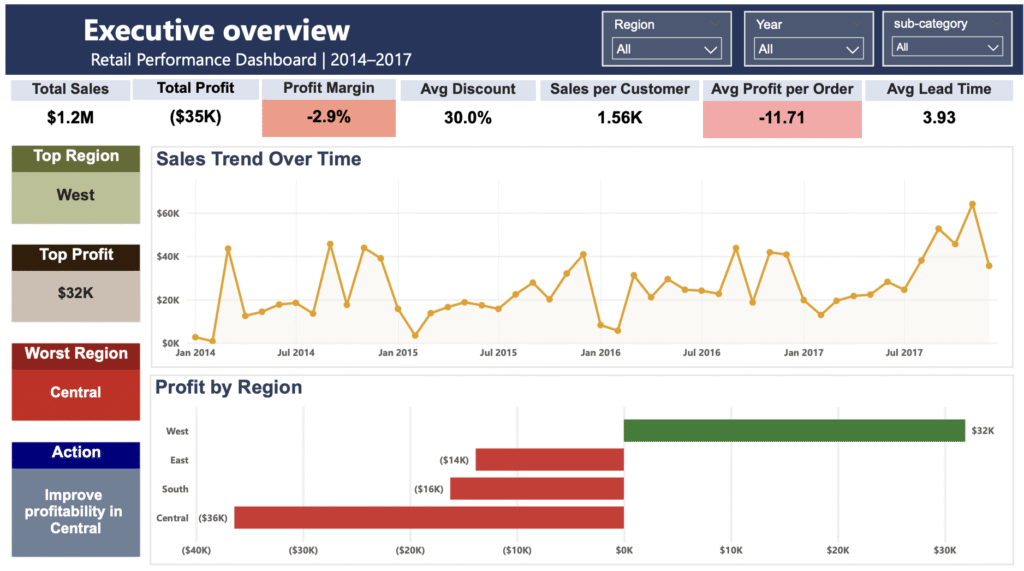This screenshot has height=571, width=1024.
Task: Click the Worst Region Central card
Action: pos(76,392)
